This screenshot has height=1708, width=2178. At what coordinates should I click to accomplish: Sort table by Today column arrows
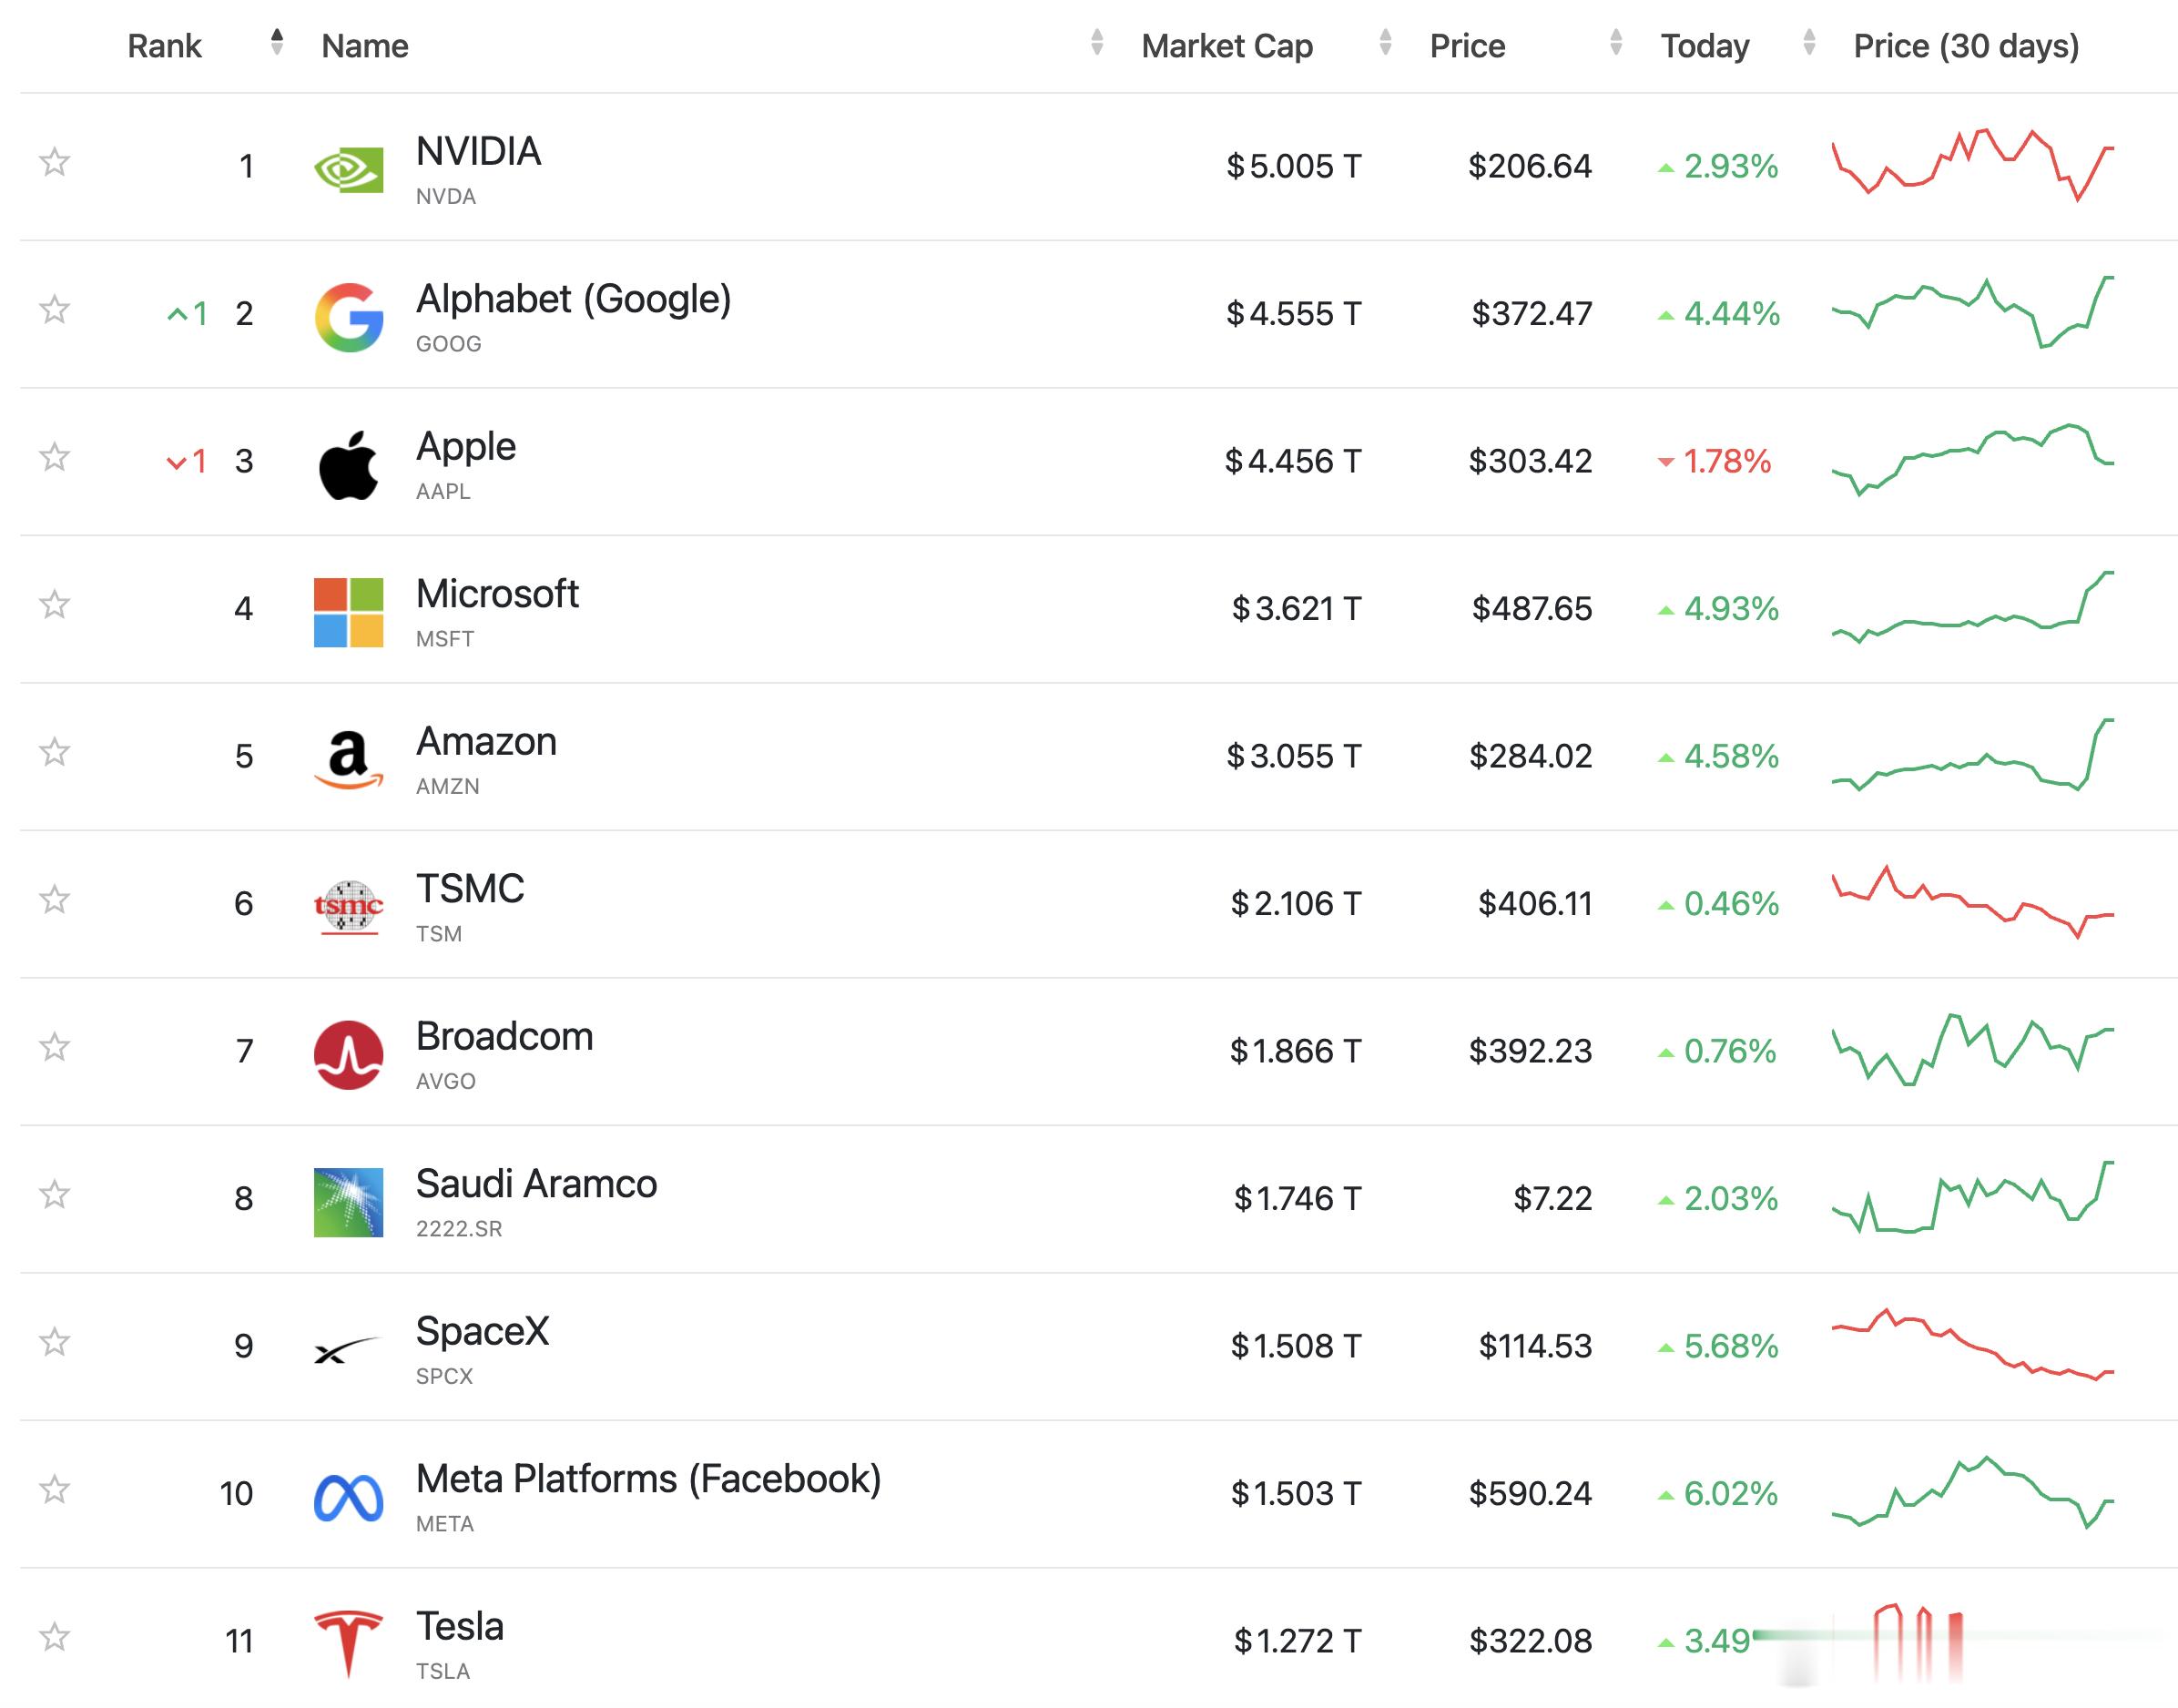point(1809,42)
